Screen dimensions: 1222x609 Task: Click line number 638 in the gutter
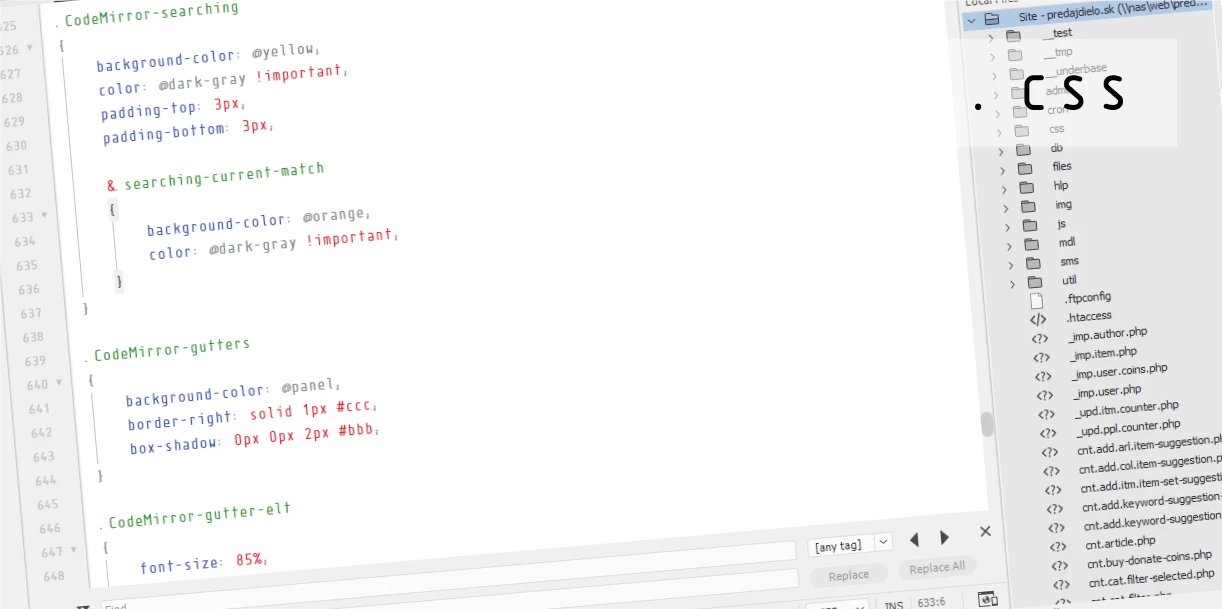click(x=32, y=338)
